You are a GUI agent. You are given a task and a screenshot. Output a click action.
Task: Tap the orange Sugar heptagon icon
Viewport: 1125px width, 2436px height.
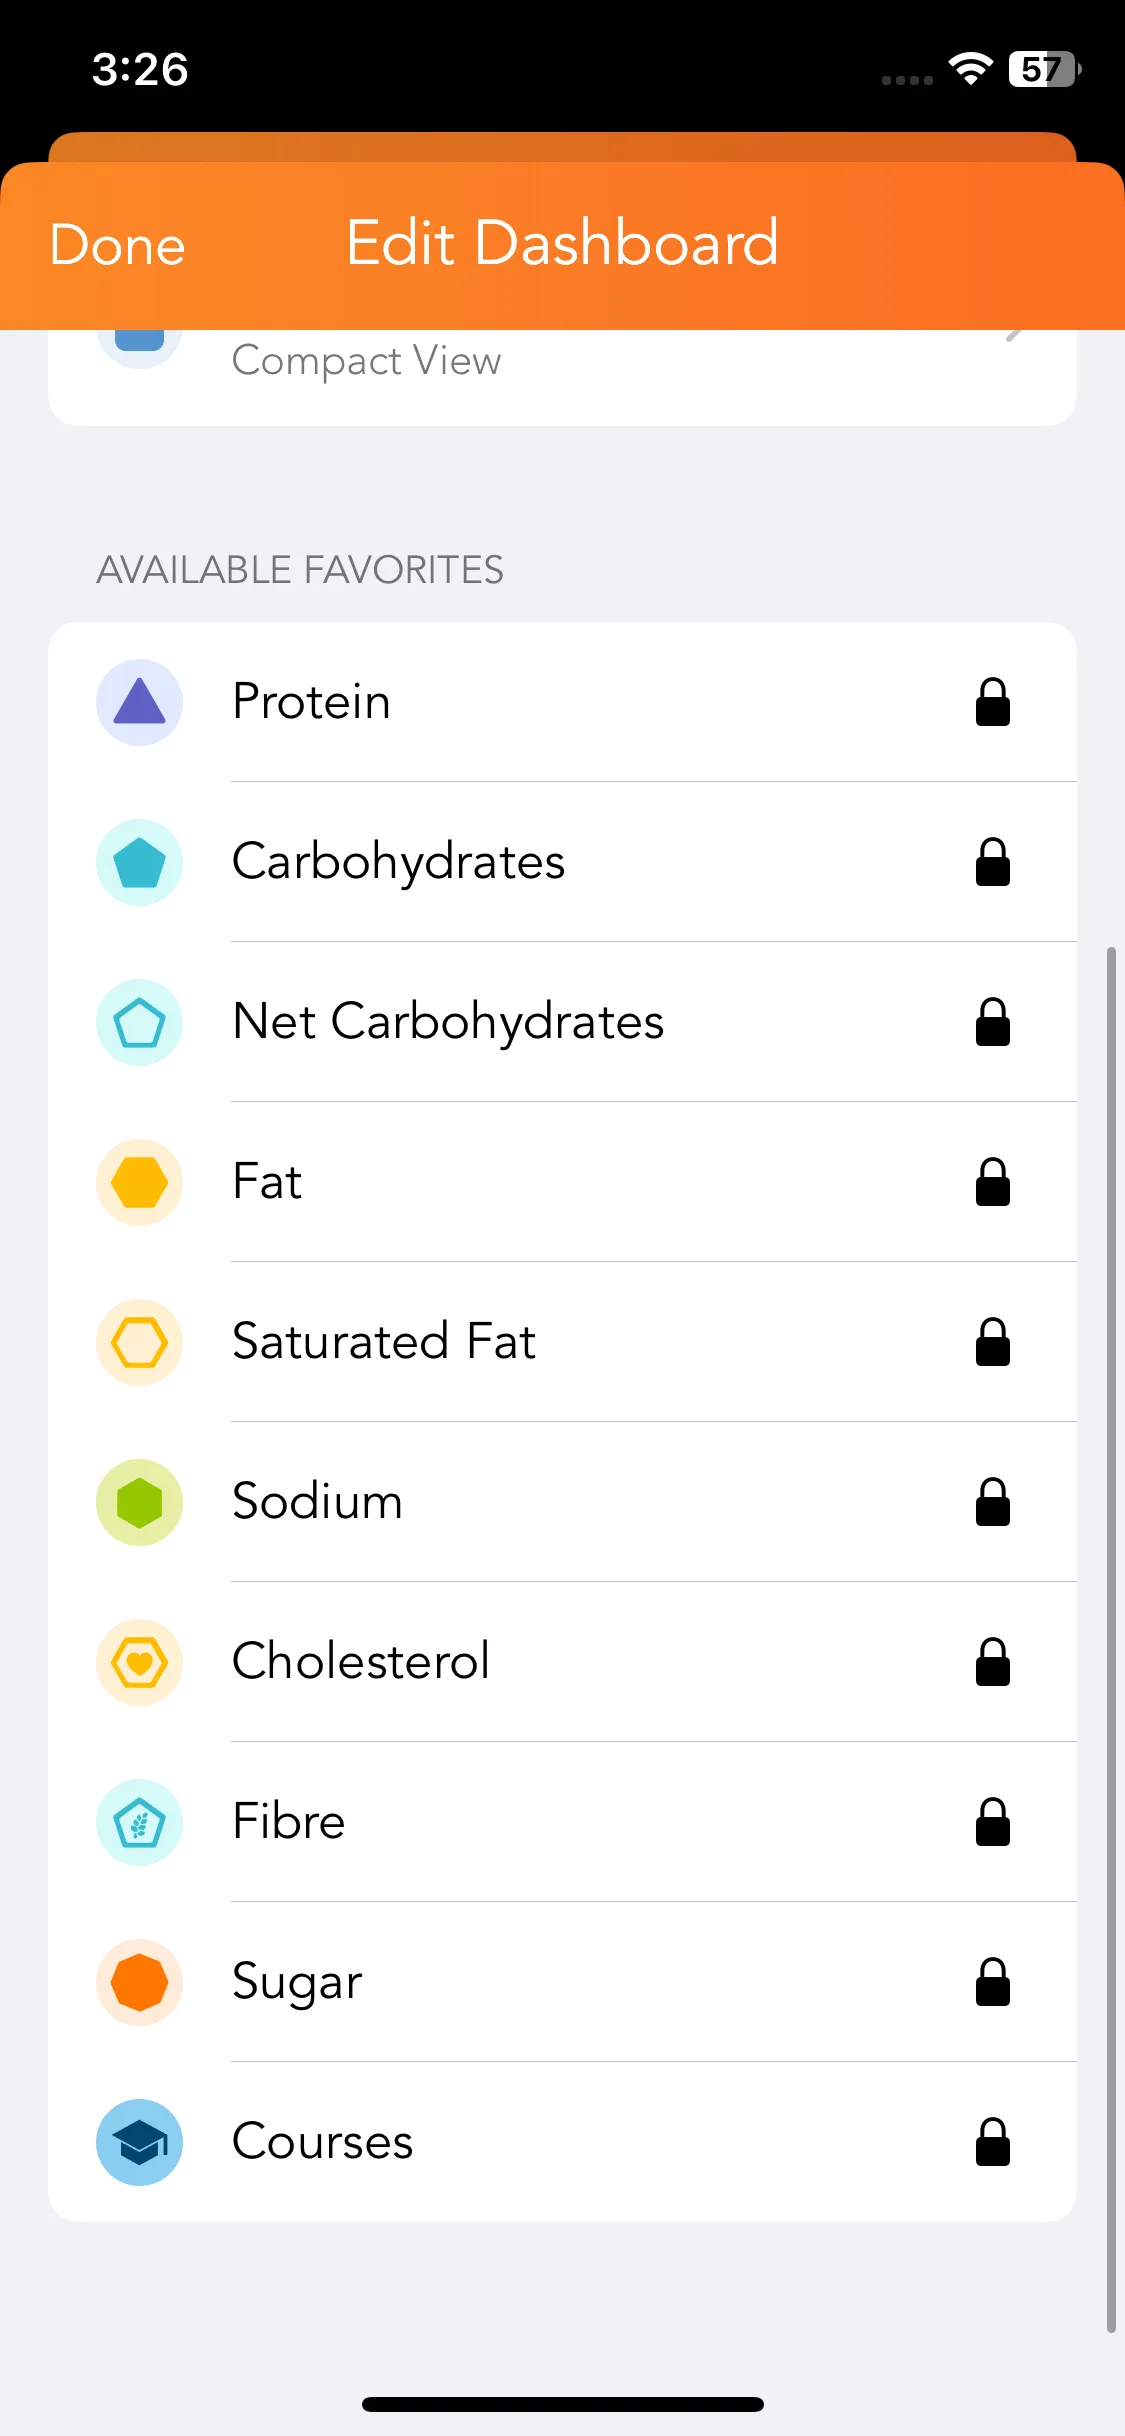tap(139, 1982)
